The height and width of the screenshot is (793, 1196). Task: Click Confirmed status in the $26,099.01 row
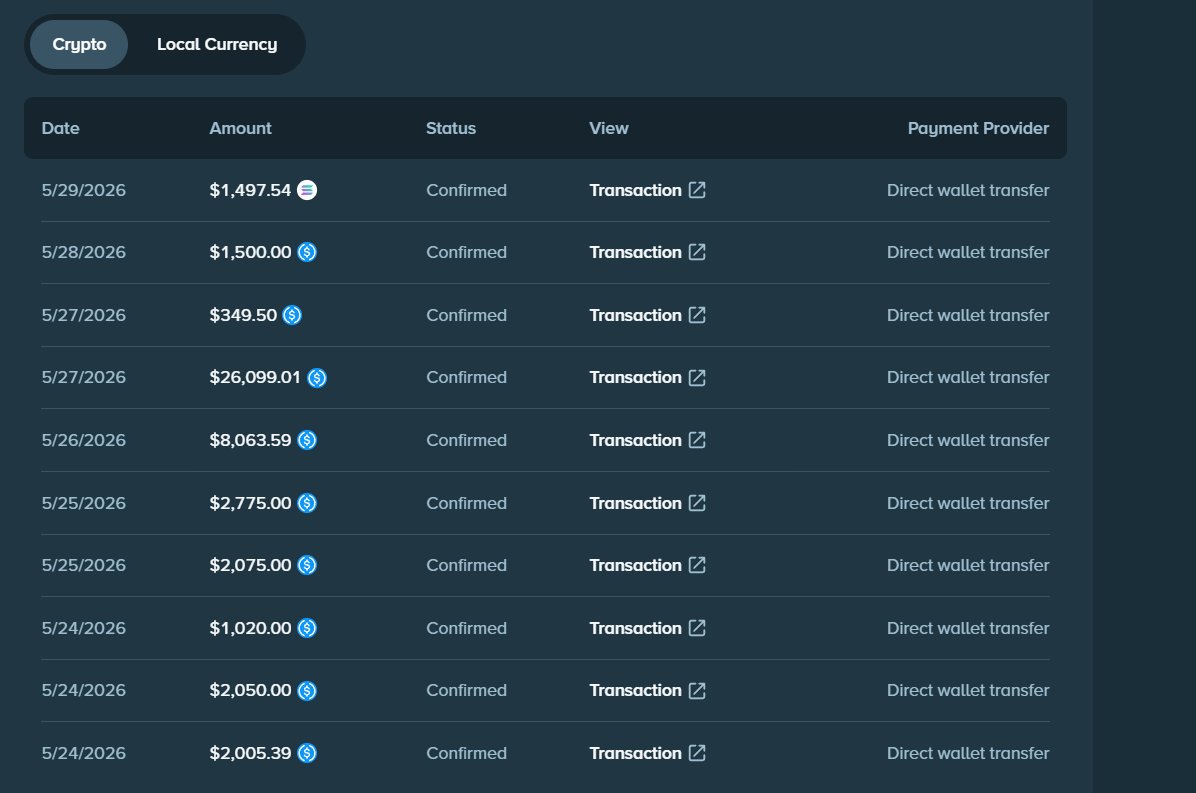(x=466, y=377)
